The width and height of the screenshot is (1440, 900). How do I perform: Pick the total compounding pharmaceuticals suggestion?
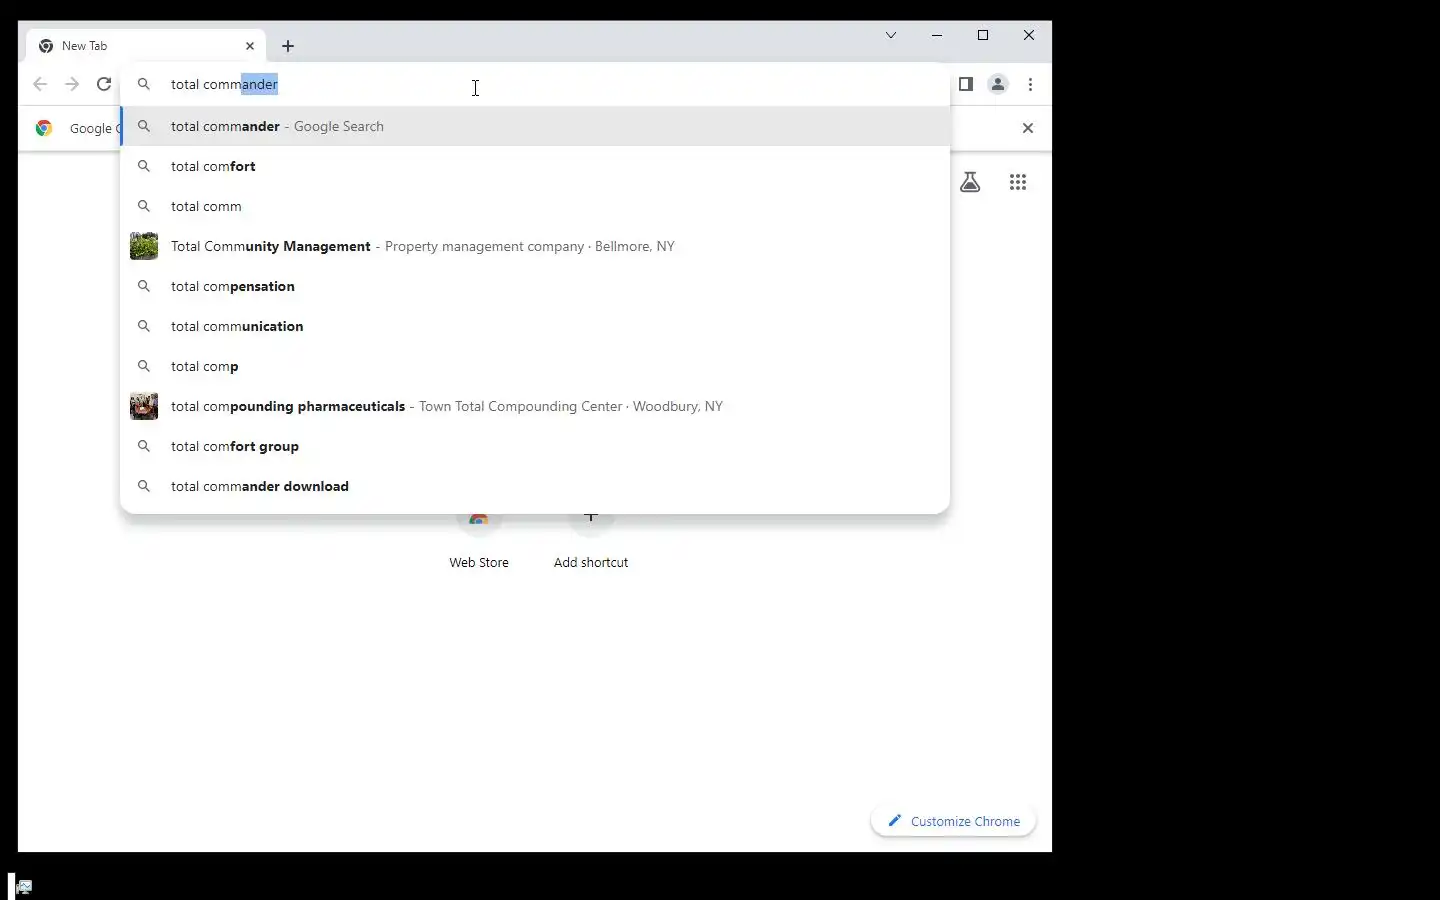535,406
